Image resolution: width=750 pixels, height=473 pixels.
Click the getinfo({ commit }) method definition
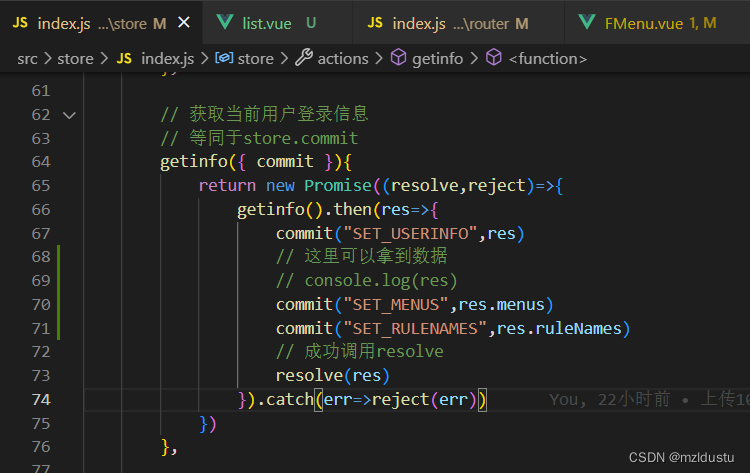[x=256, y=162]
